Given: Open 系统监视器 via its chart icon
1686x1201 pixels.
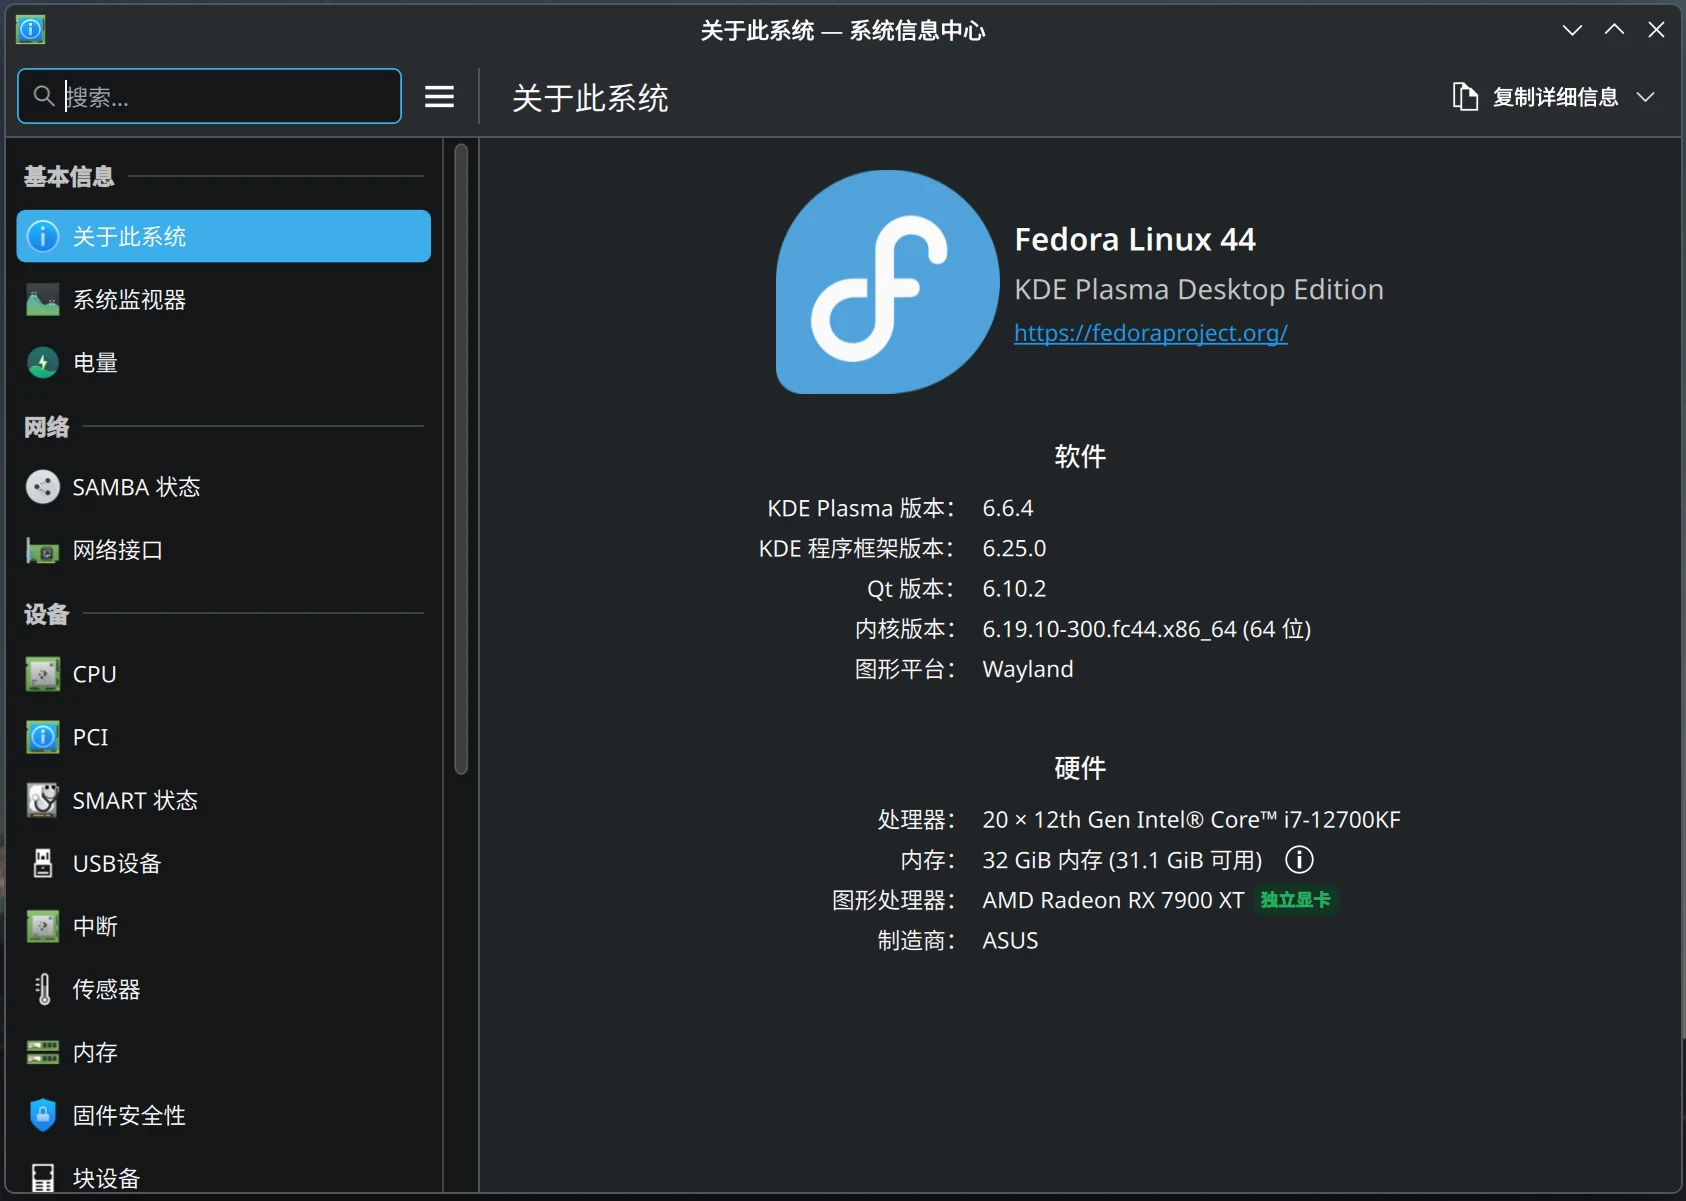Looking at the screenshot, I should pyautogui.click(x=42, y=299).
